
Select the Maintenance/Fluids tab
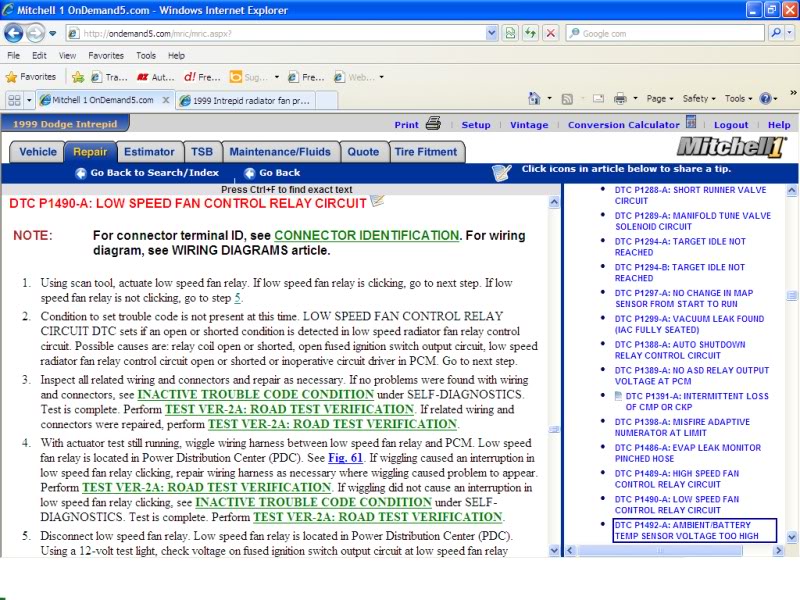pos(280,152)
